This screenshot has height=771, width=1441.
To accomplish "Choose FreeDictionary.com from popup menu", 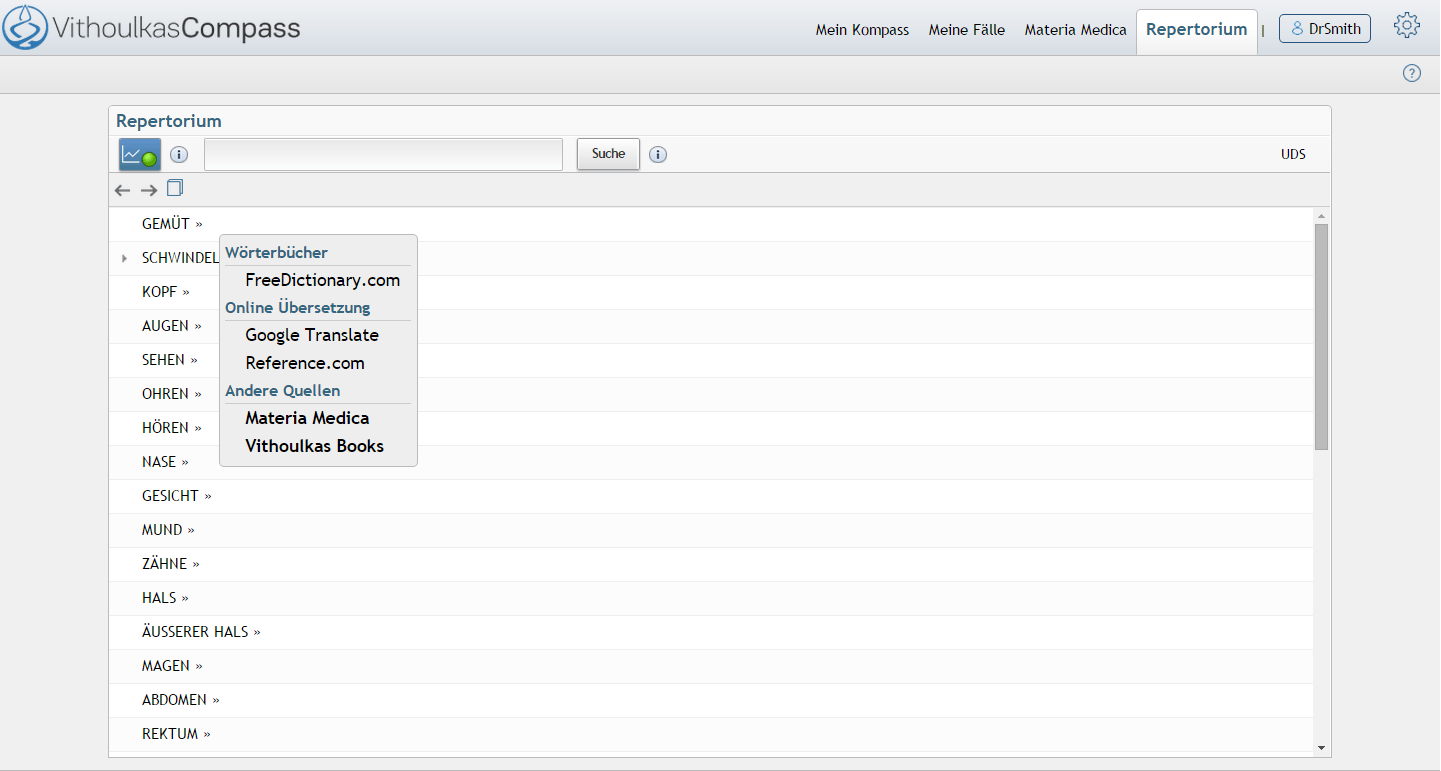I will pos(323,280).
